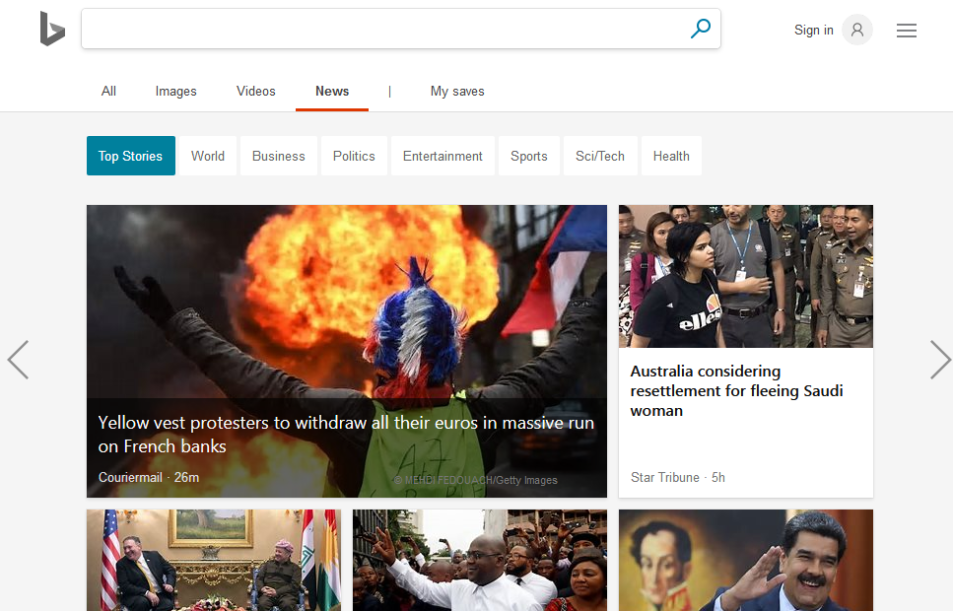Open the fleeing Saudi woman article thumbnail
The height and width of the screenshot is (611, 953).
pos(746,276)
